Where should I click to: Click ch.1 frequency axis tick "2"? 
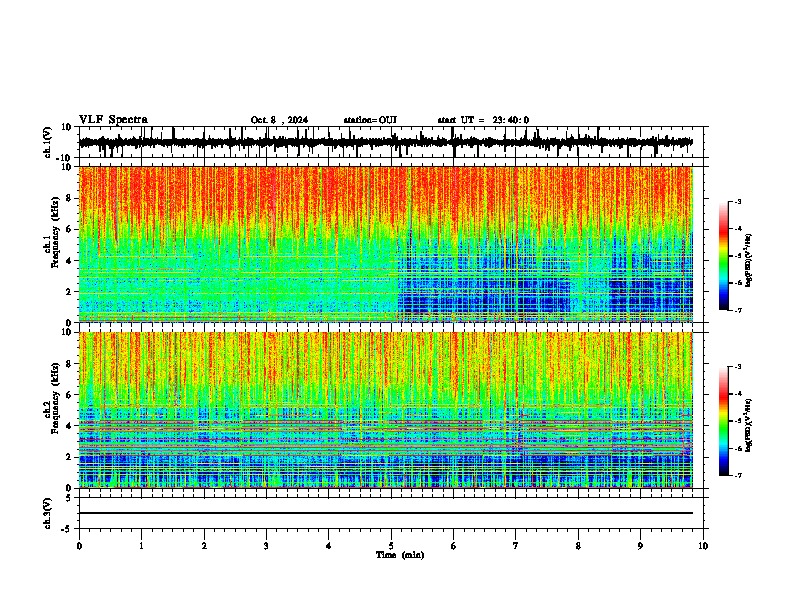[x=69, y=291]
